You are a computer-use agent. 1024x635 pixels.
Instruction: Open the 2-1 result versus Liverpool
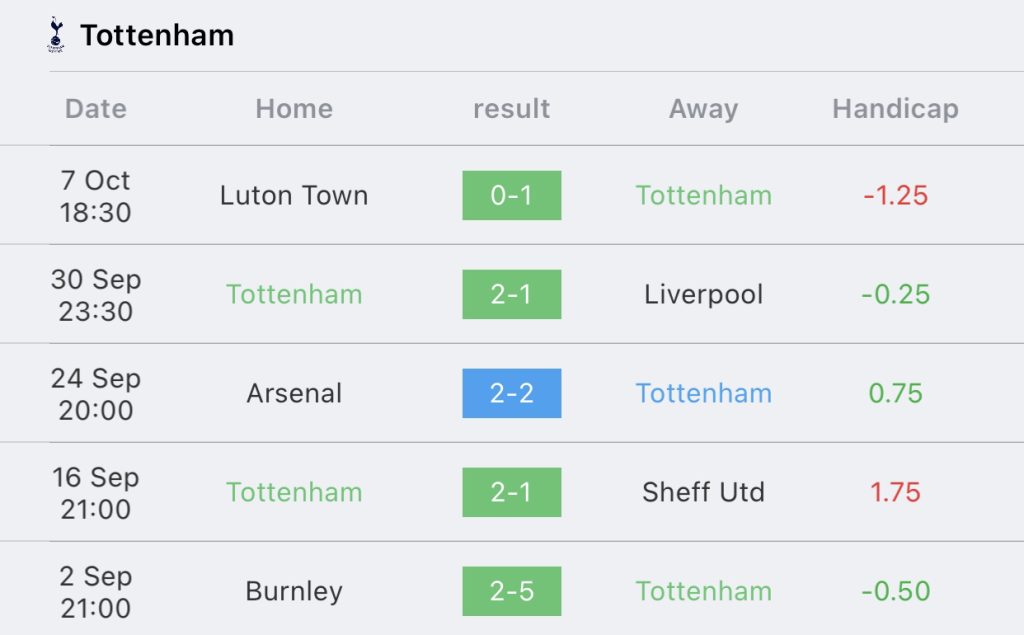pos(511,294)
